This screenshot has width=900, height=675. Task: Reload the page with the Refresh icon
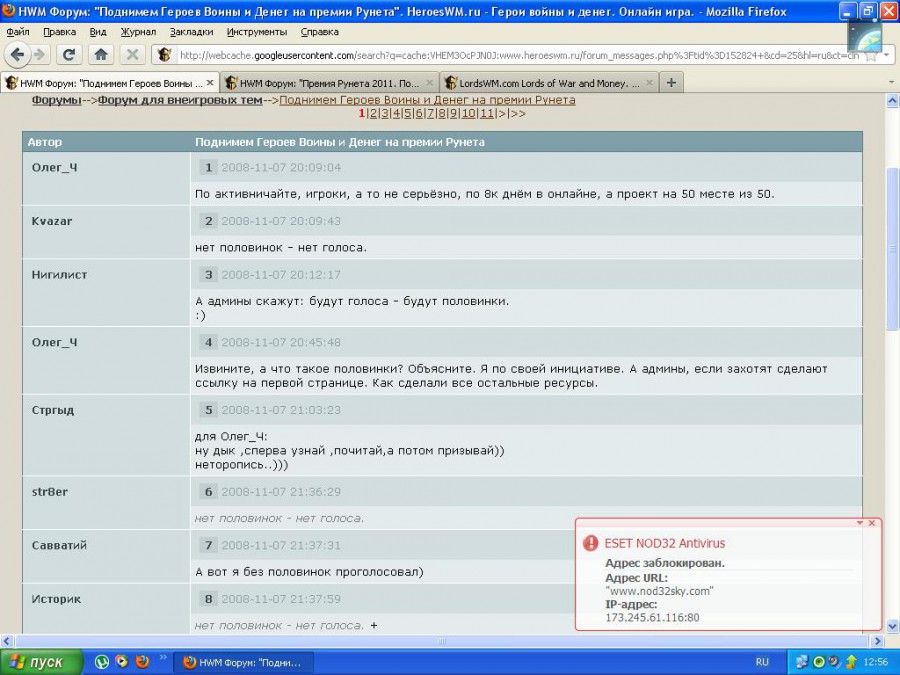click(x=69, y=55)
